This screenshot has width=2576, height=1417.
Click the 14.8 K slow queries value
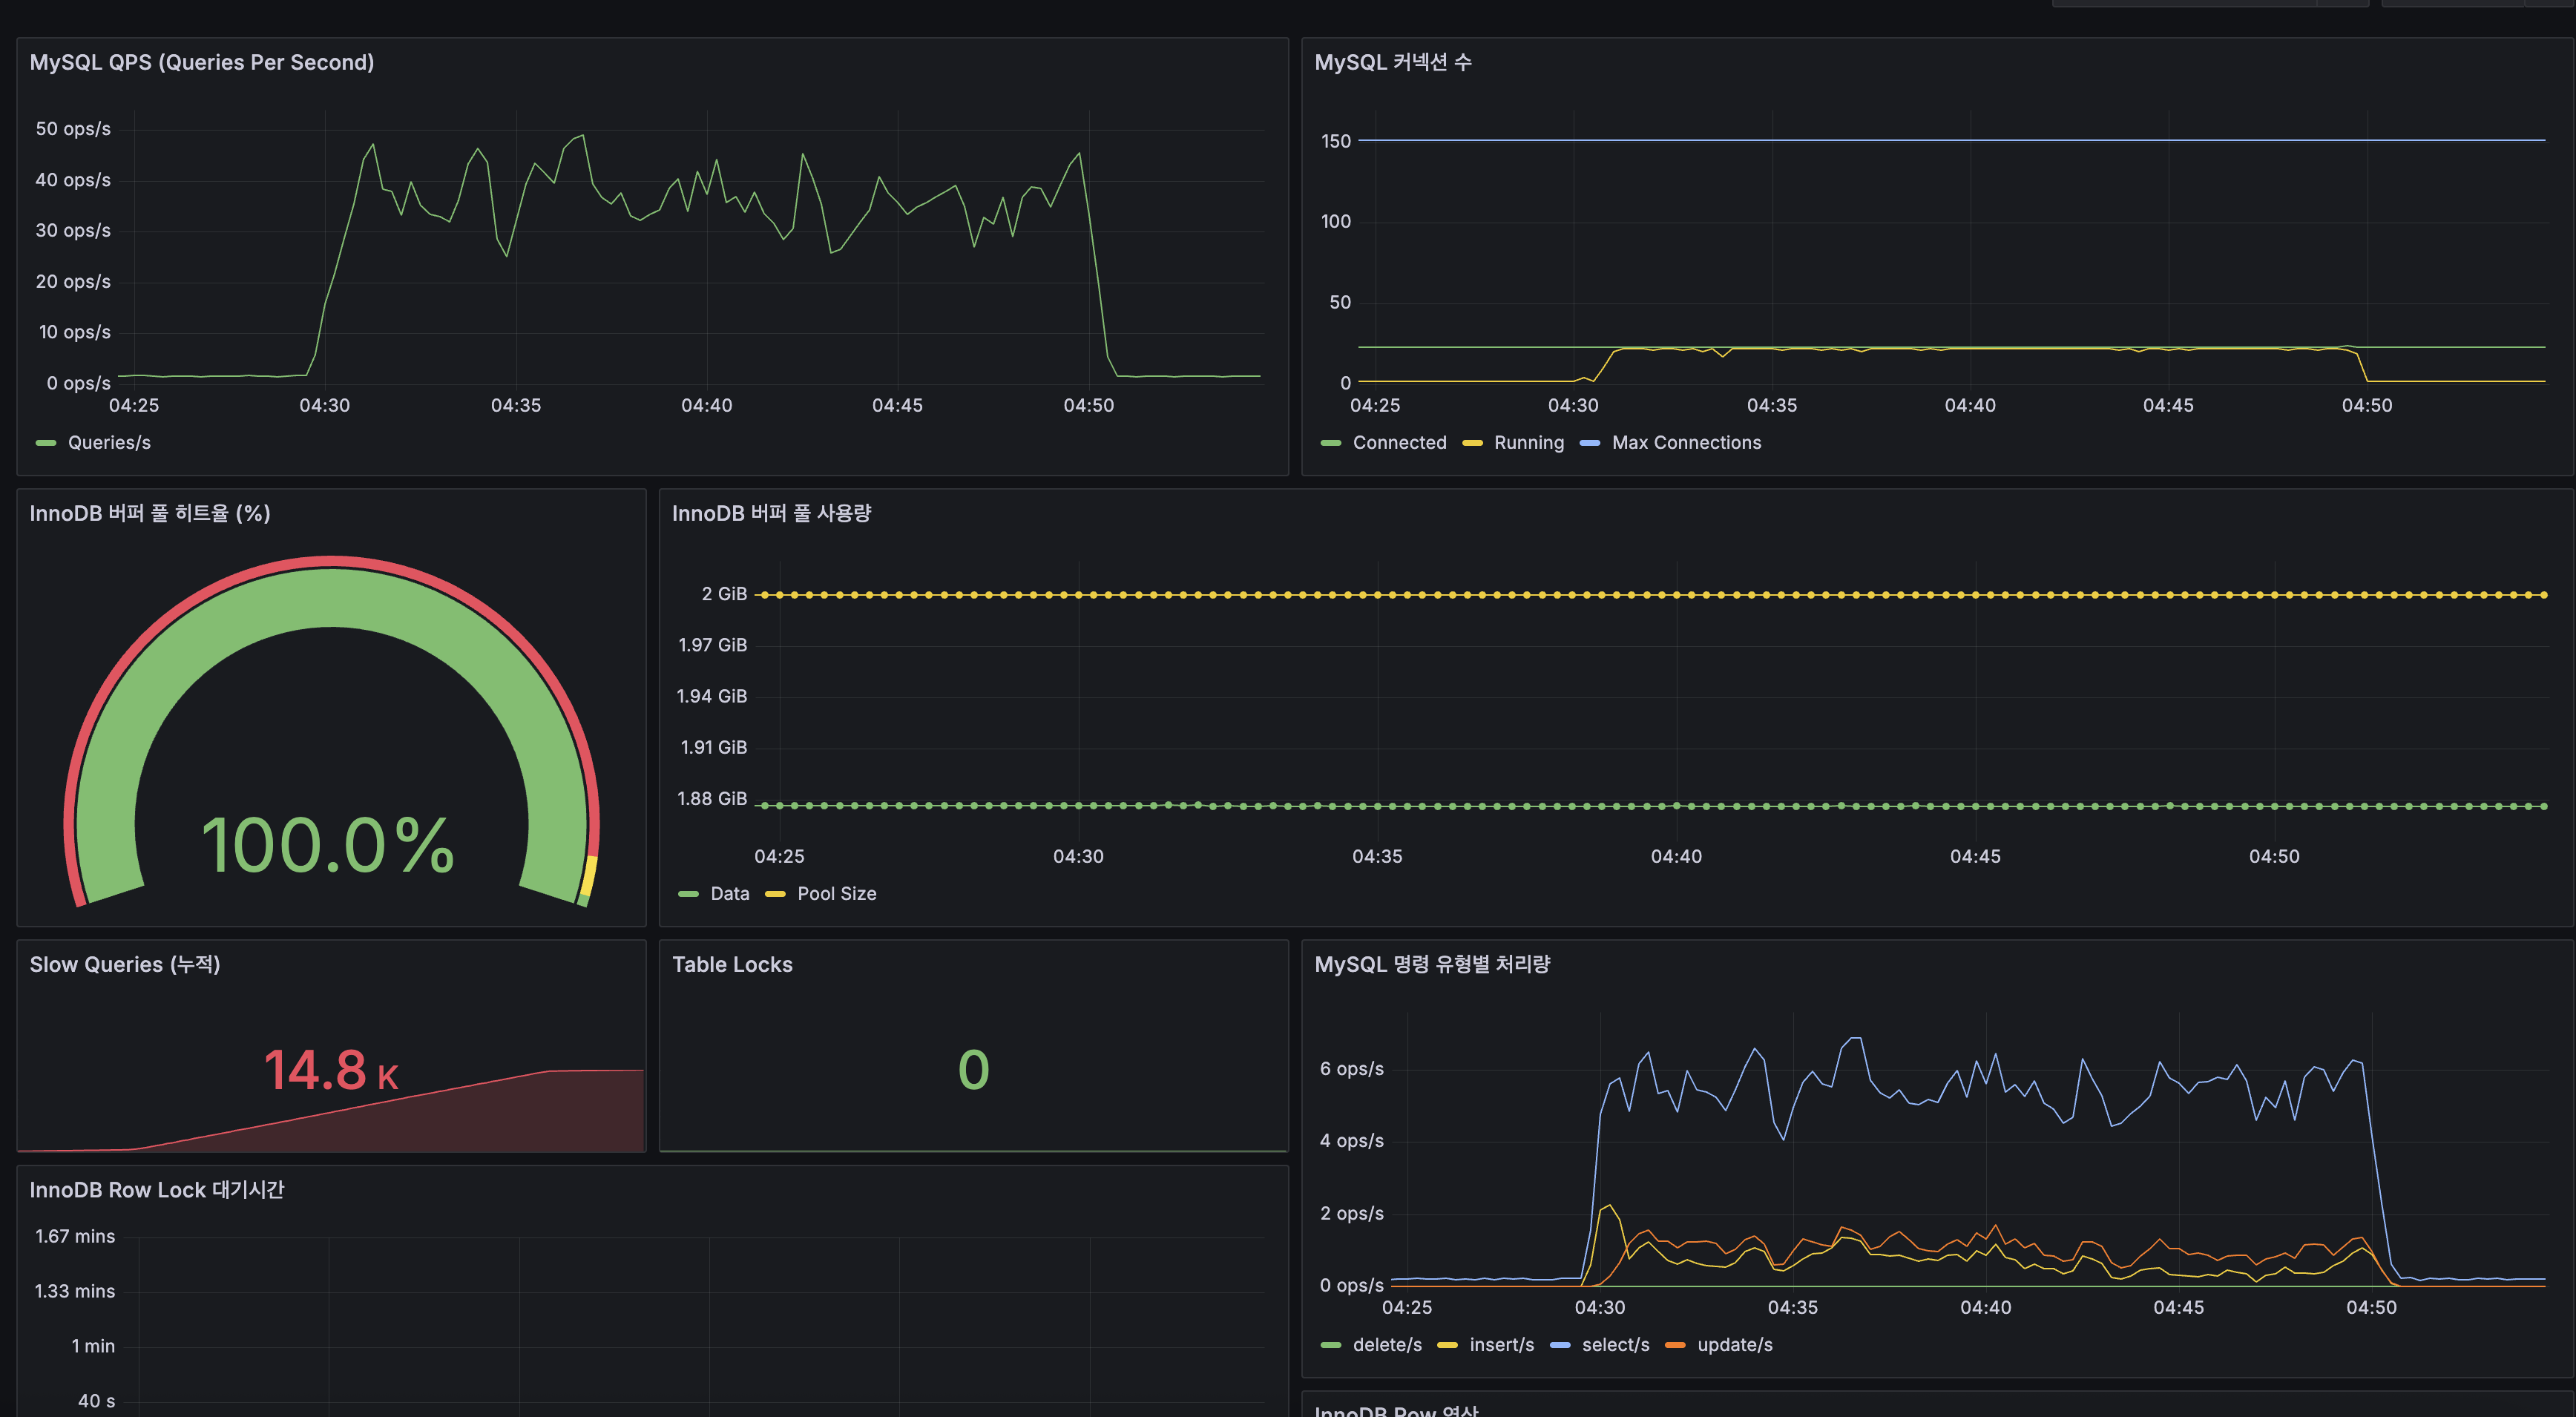pyautogui.click(x=331, y=1069)
